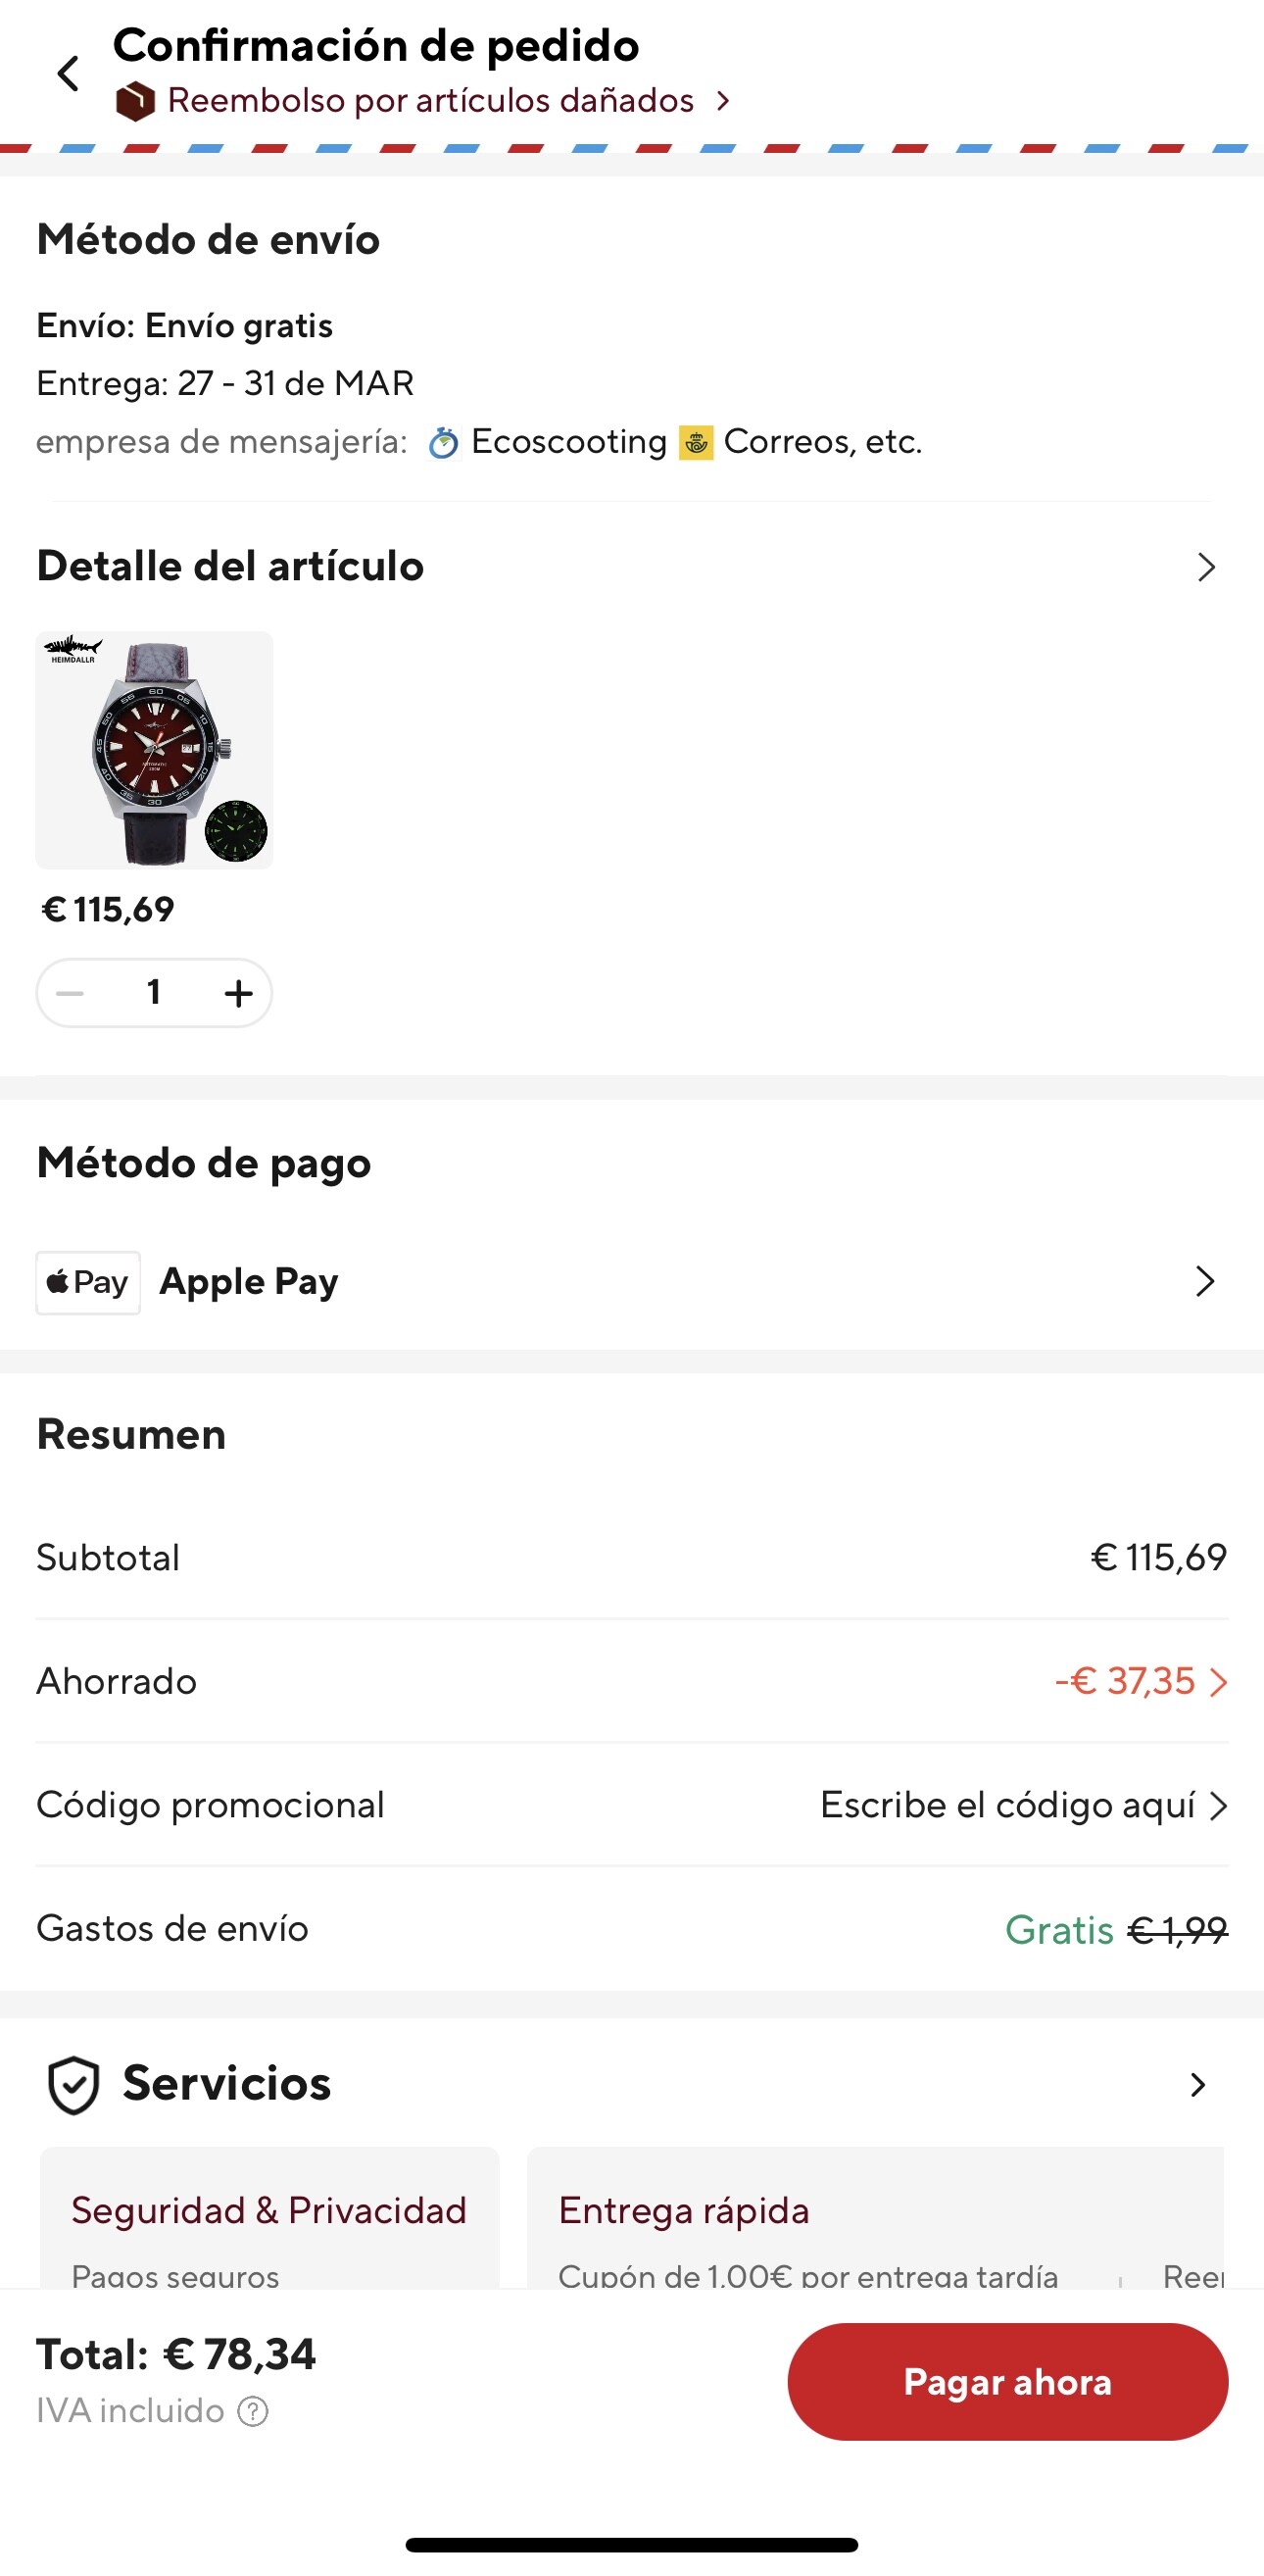1264x2576 pixels.
Task: Increase quantity with the plus button
Action: coord(238,993)
